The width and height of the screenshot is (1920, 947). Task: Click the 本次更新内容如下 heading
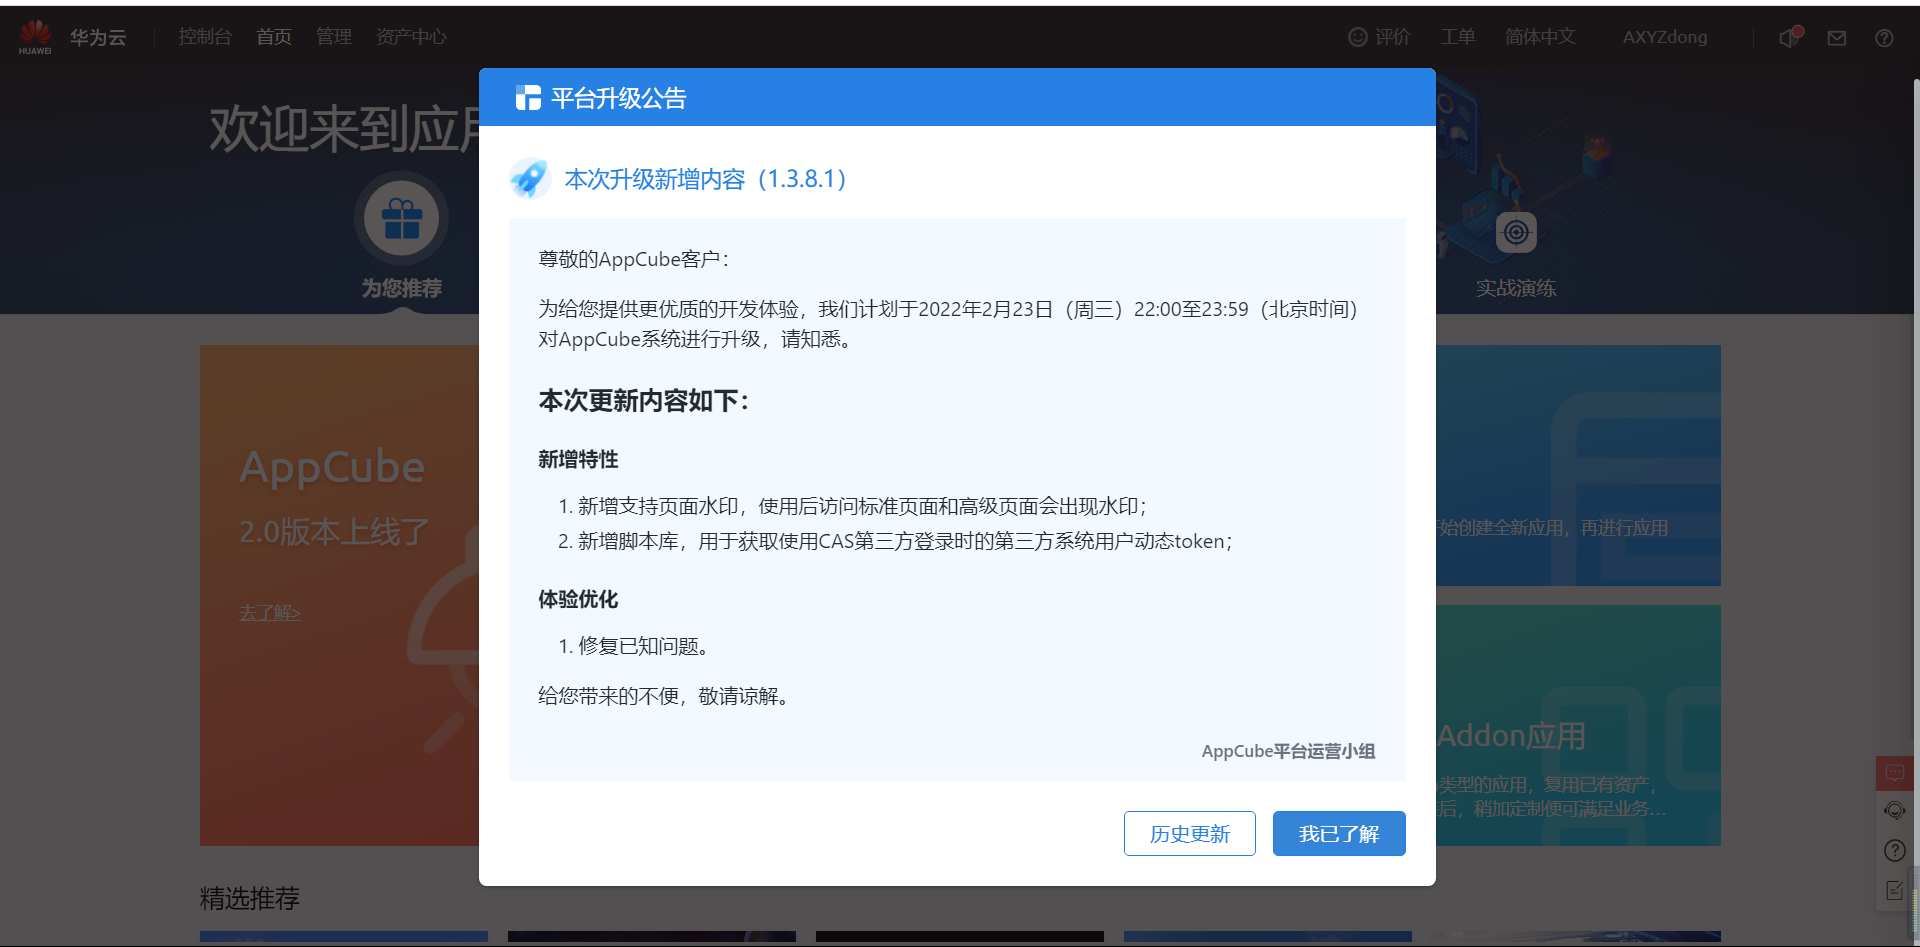pos(644,401)
